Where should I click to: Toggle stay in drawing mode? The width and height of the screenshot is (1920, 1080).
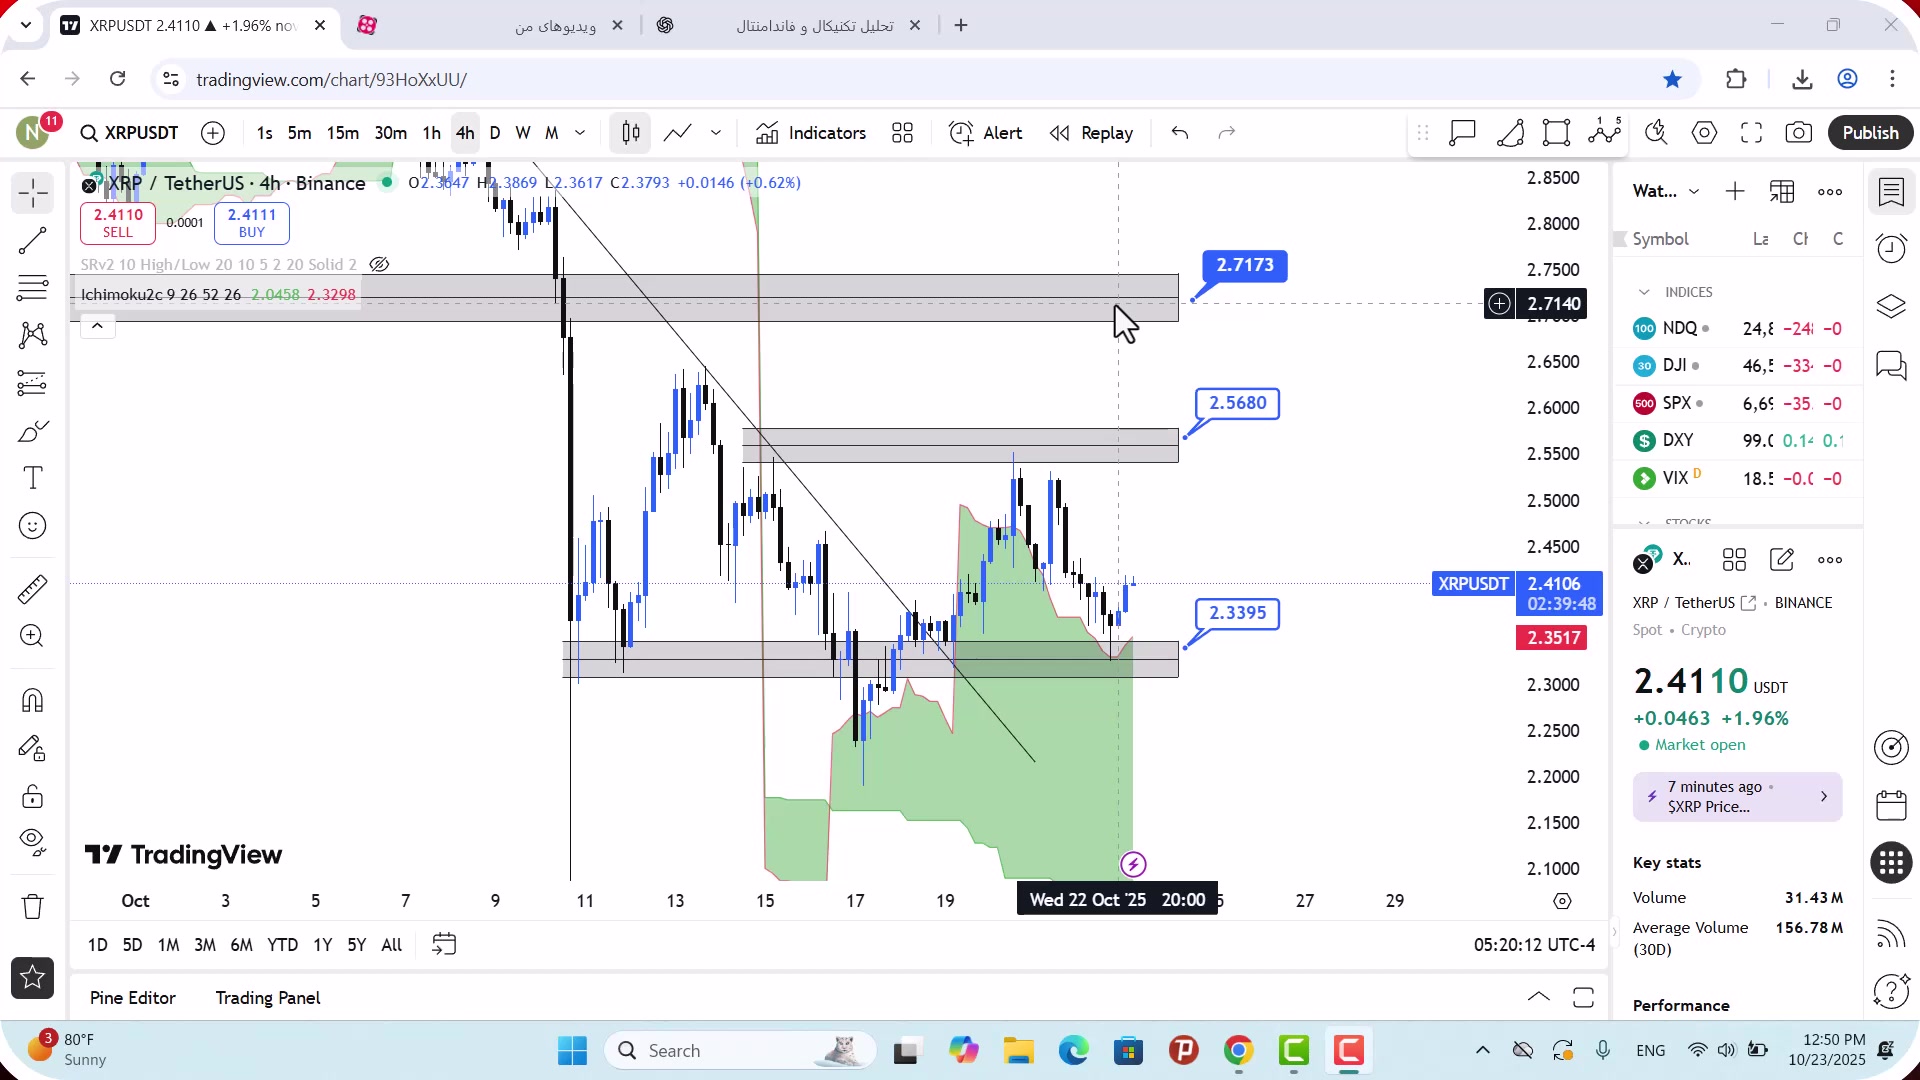tap(33, 748)
